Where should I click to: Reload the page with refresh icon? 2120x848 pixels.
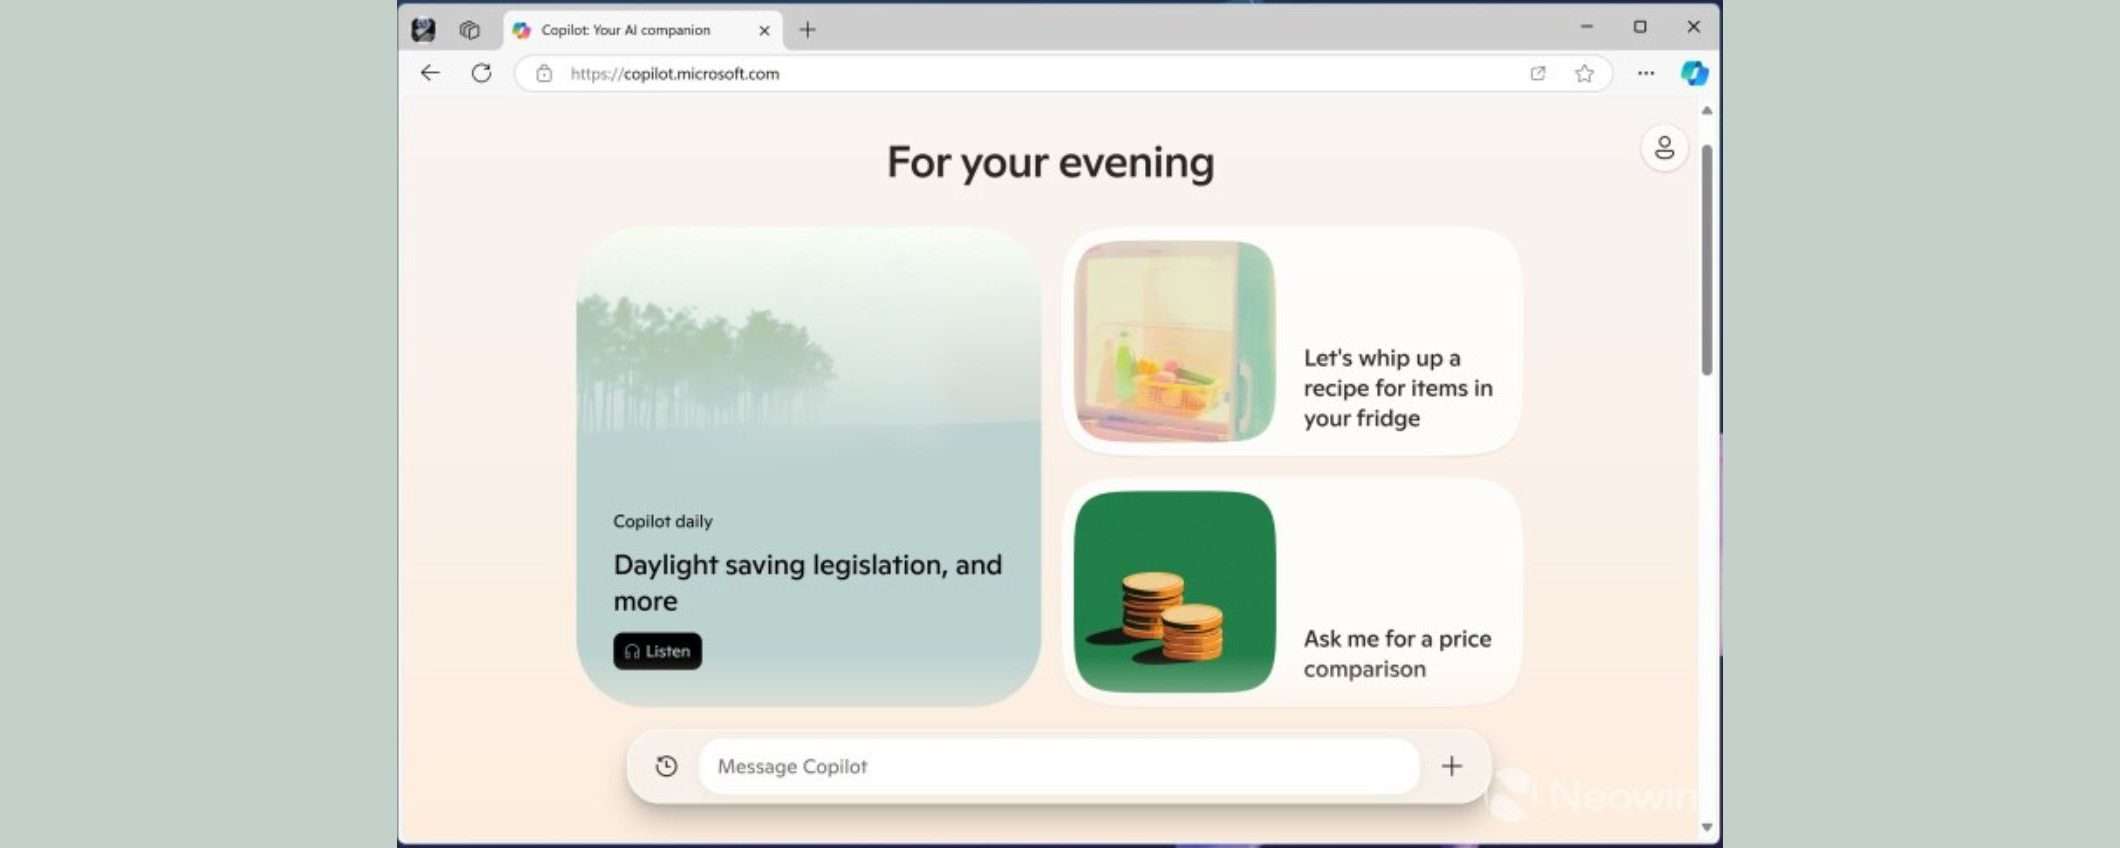click(481, 73)
